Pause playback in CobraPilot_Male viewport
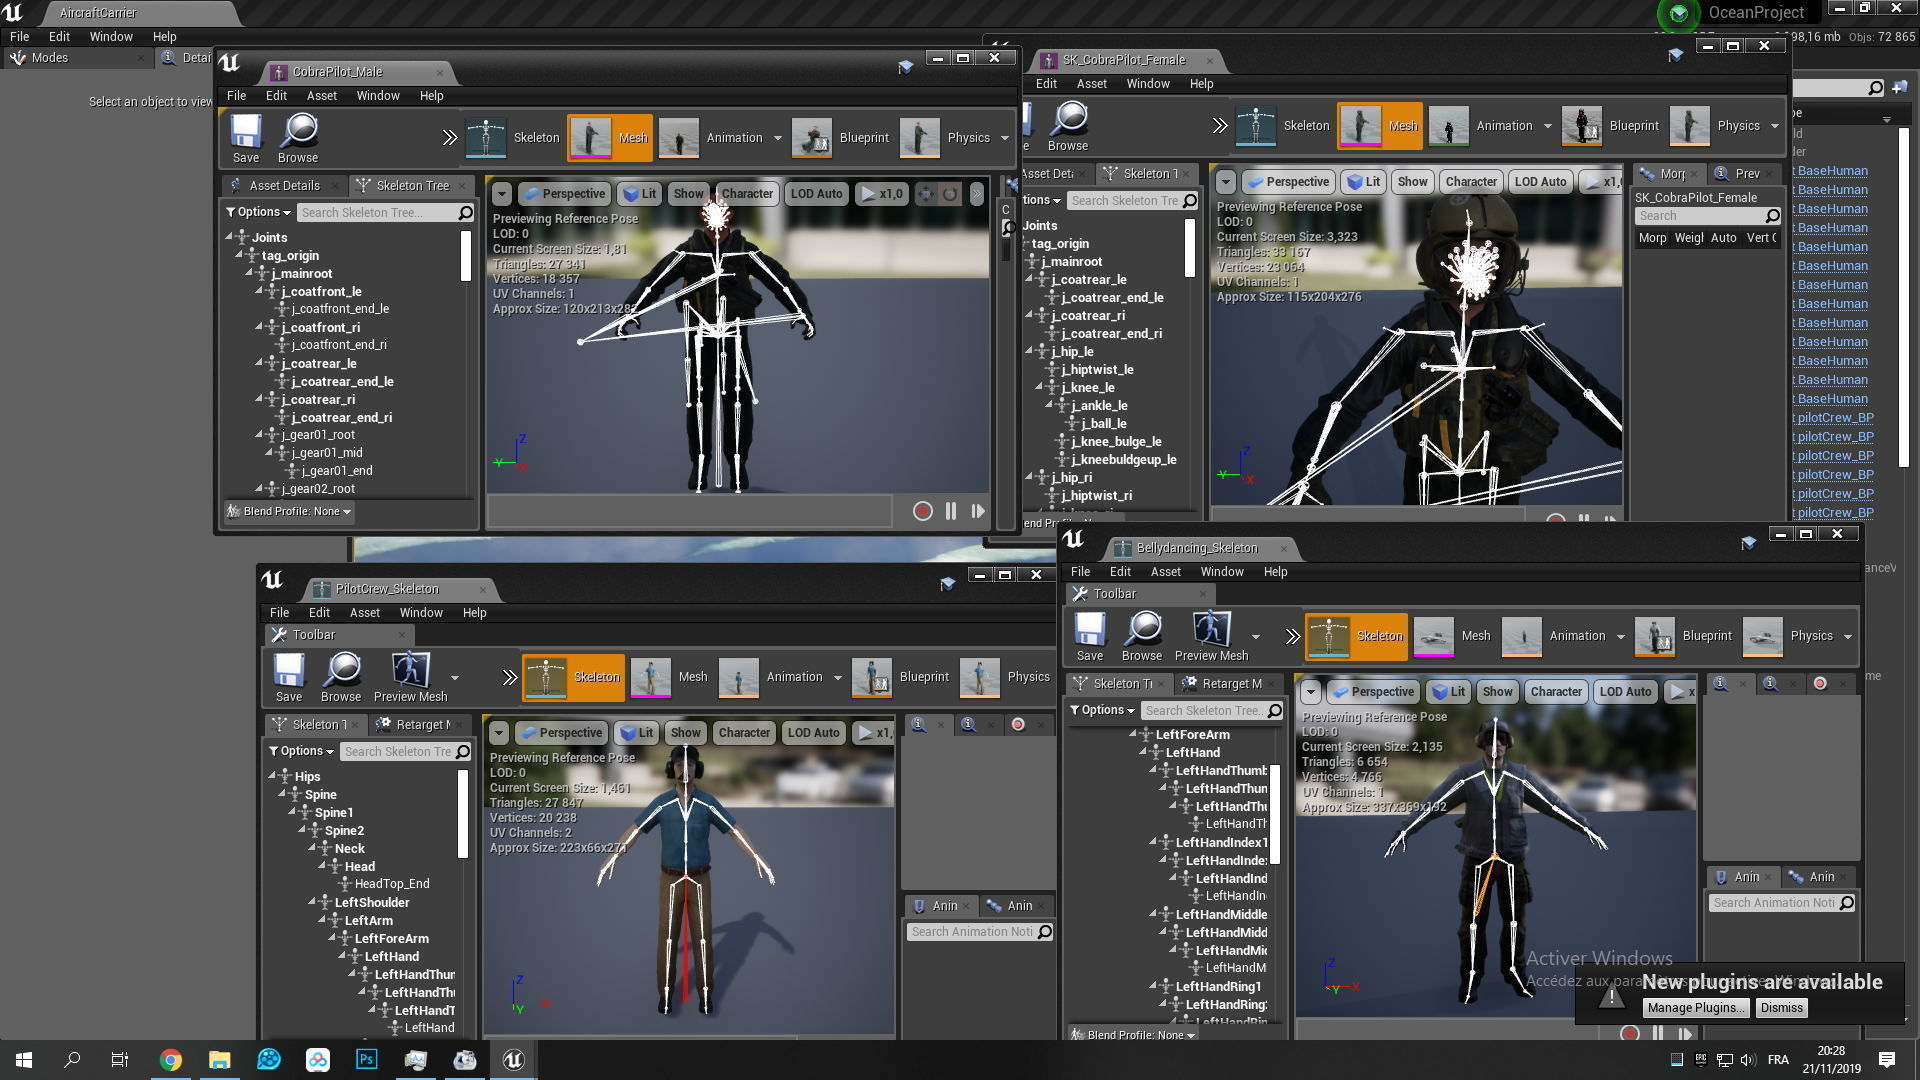The height and width of the screenshot is (1080, 1920). click(950, 511)
